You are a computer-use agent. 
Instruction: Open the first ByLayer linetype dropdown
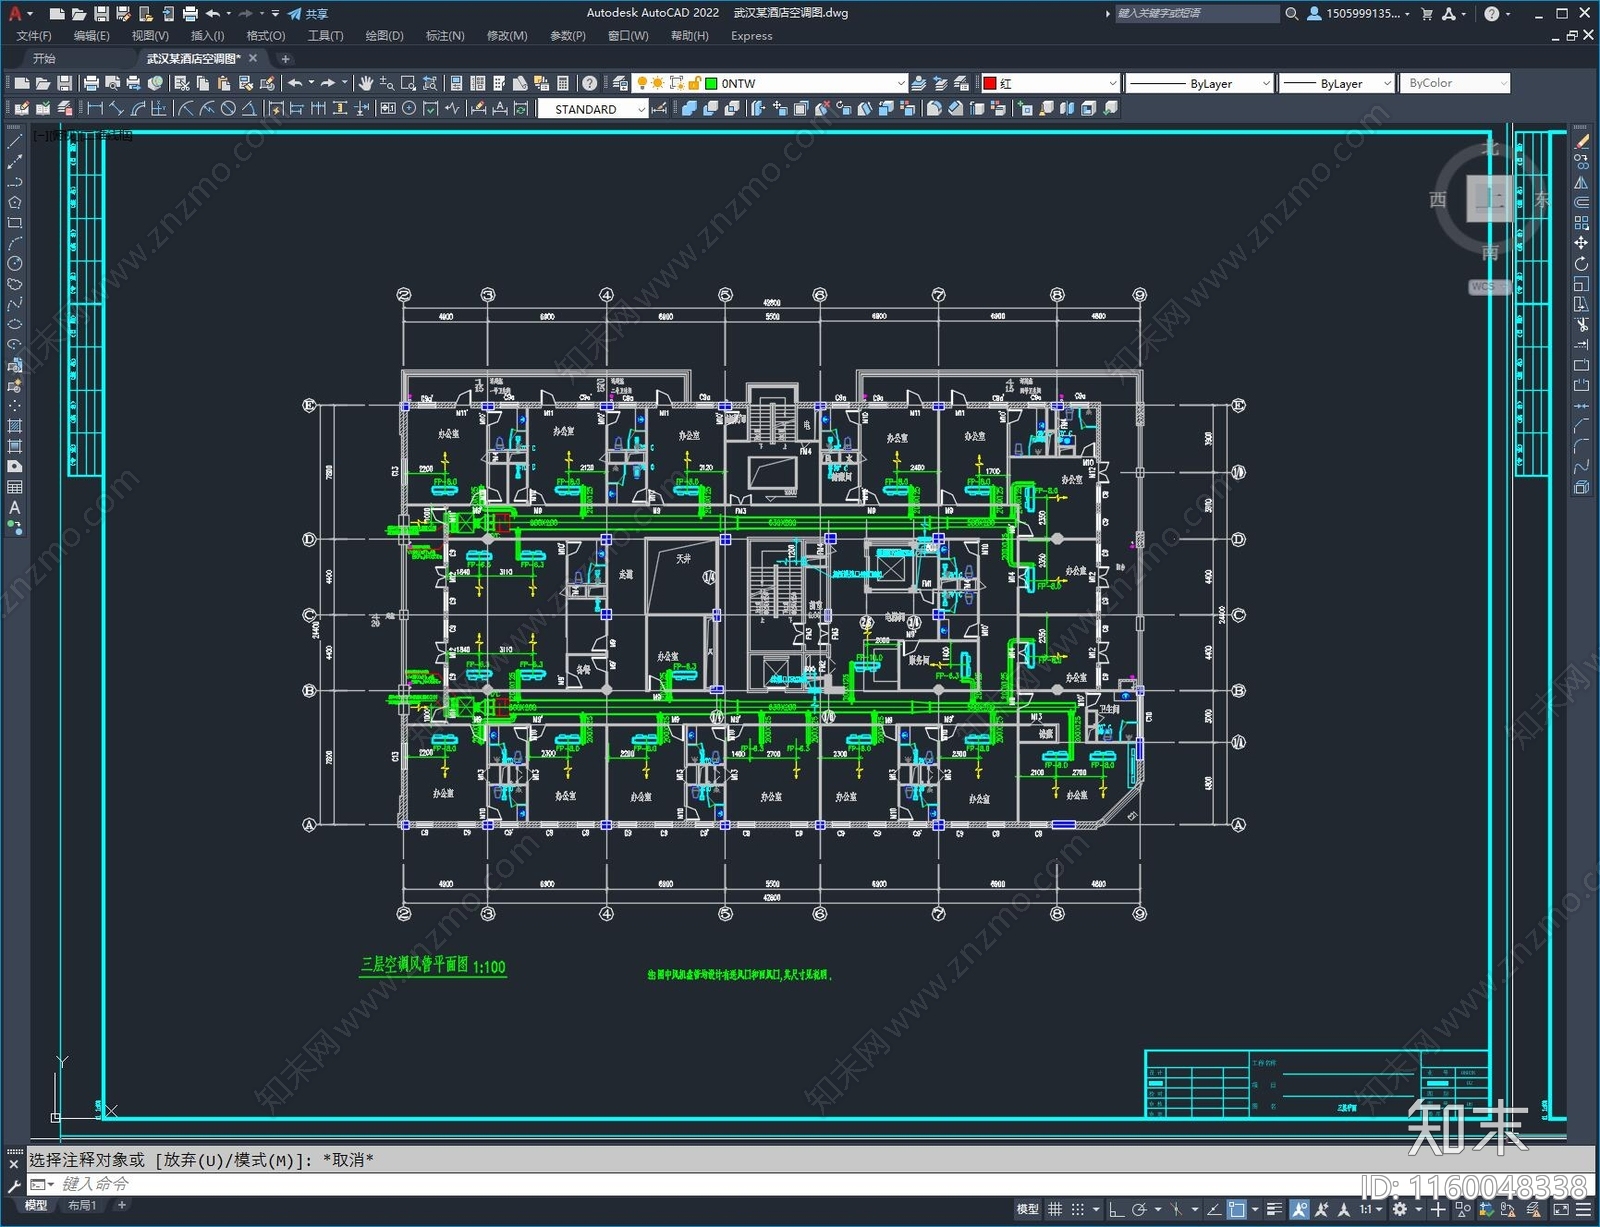click(x=1199, y=83)
